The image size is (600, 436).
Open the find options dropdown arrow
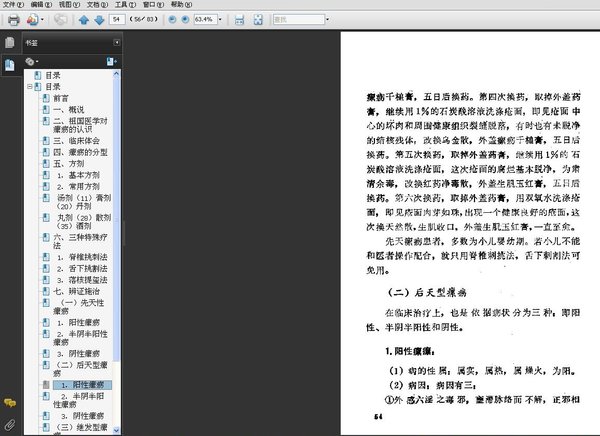tap(327, 19)
